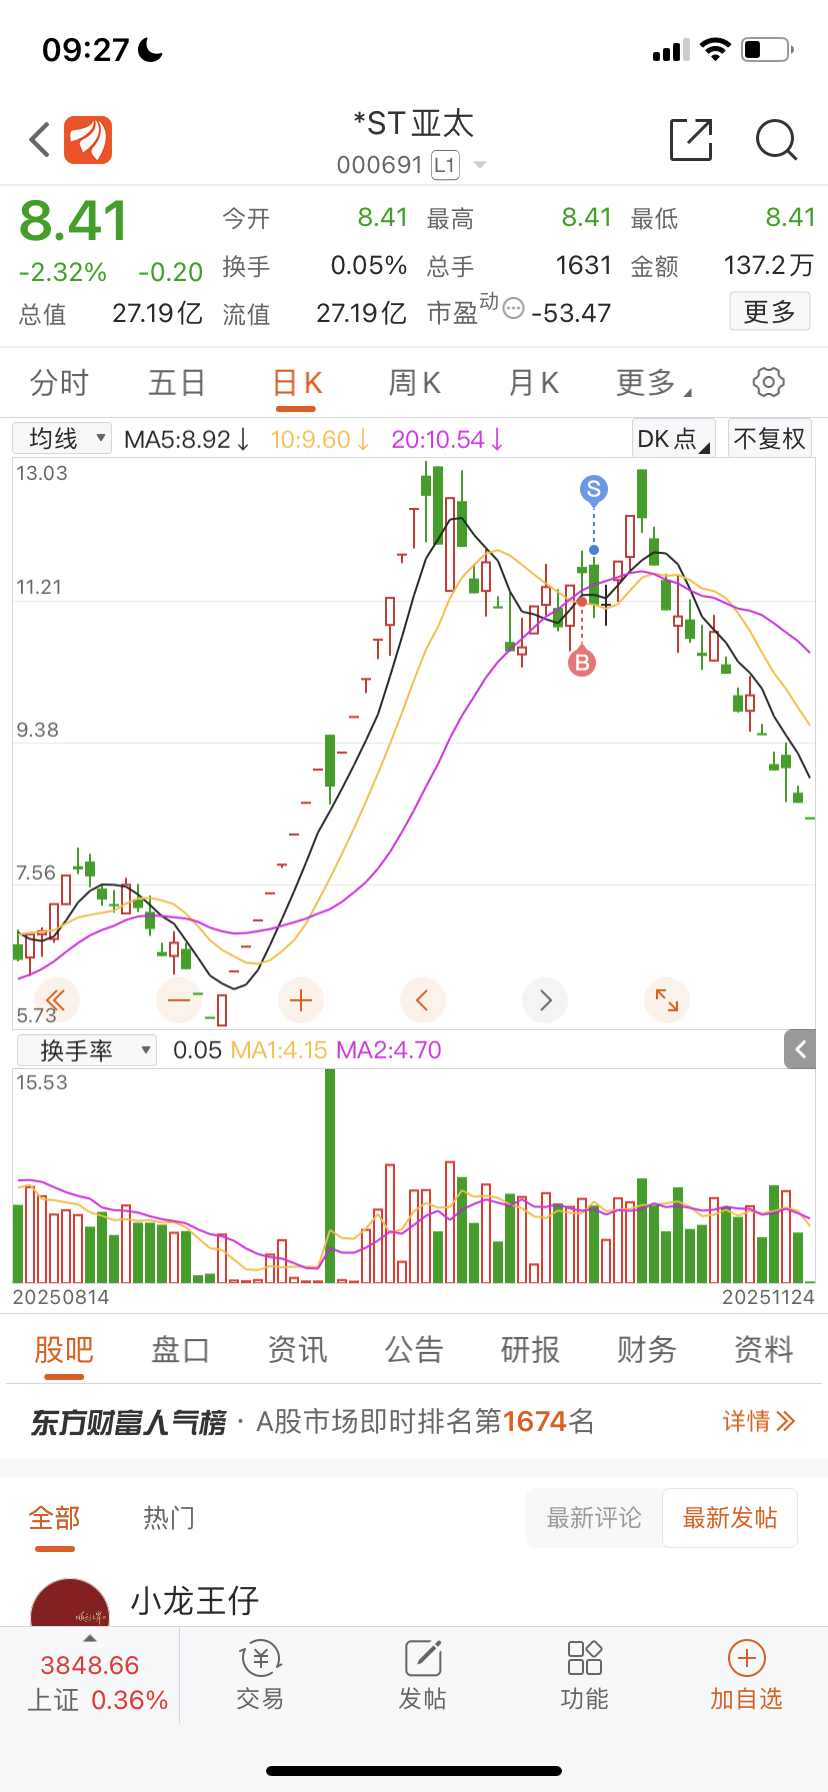Open stock code L1 dropdown arrow
The height and width of the screenshot is (1792, 828).
click(x=480, y=165)
